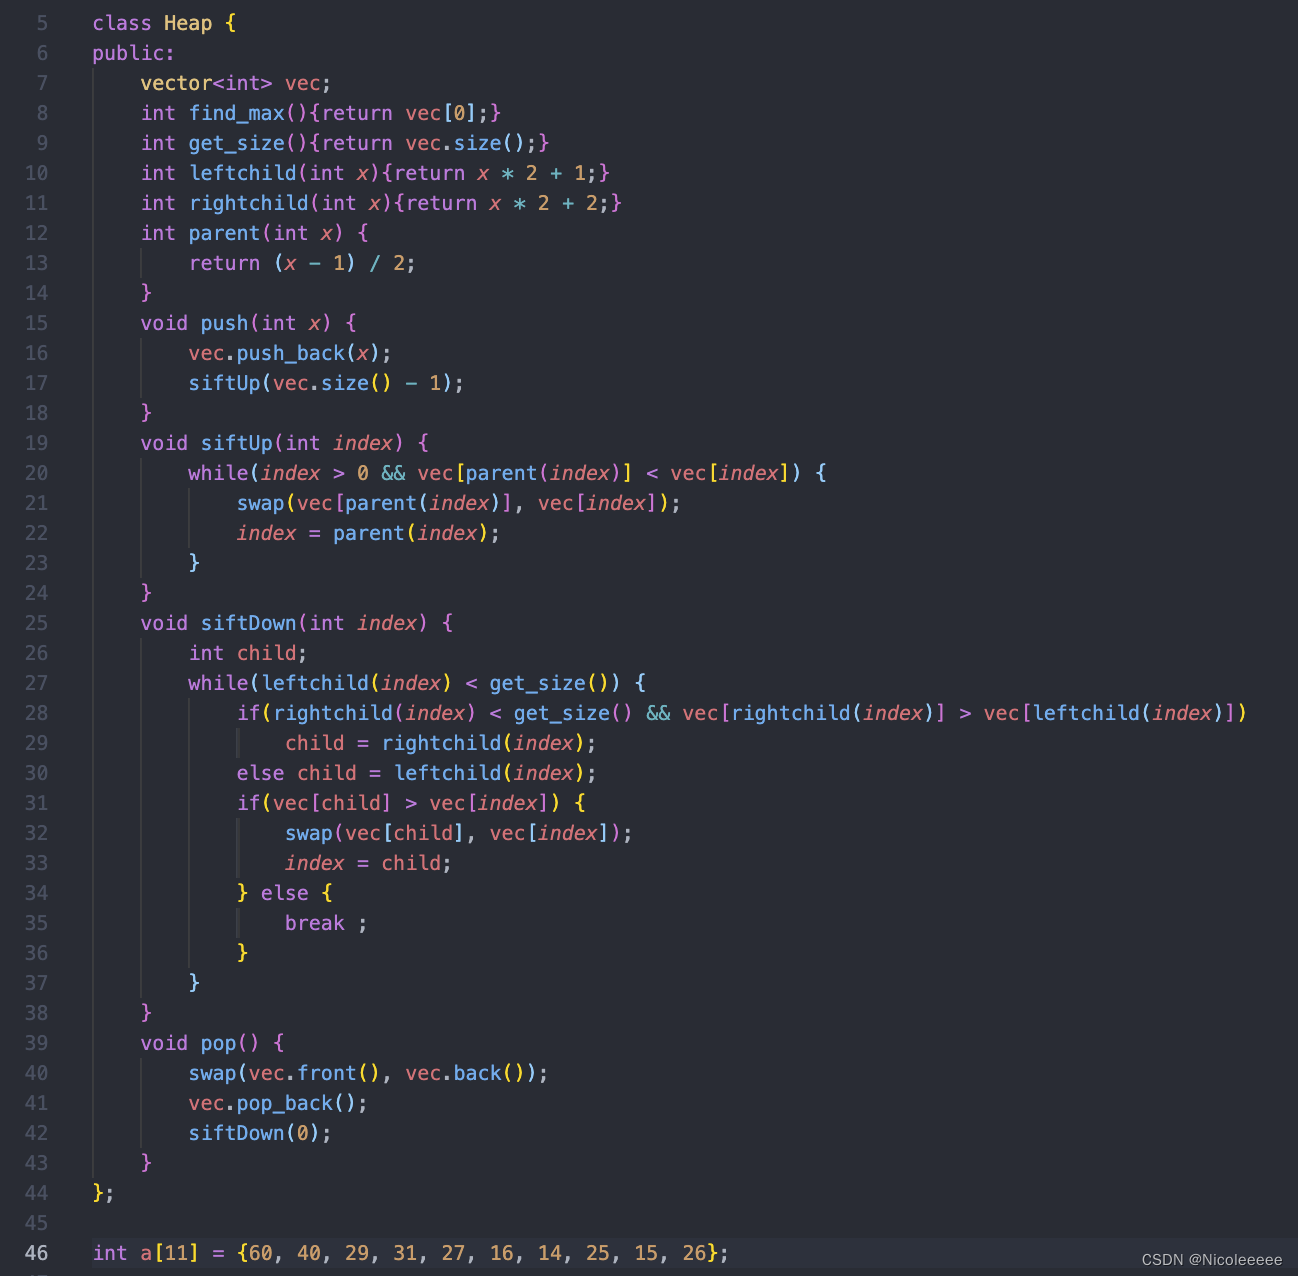Click the "parent" definition on line 12

(x=225, y=233)
